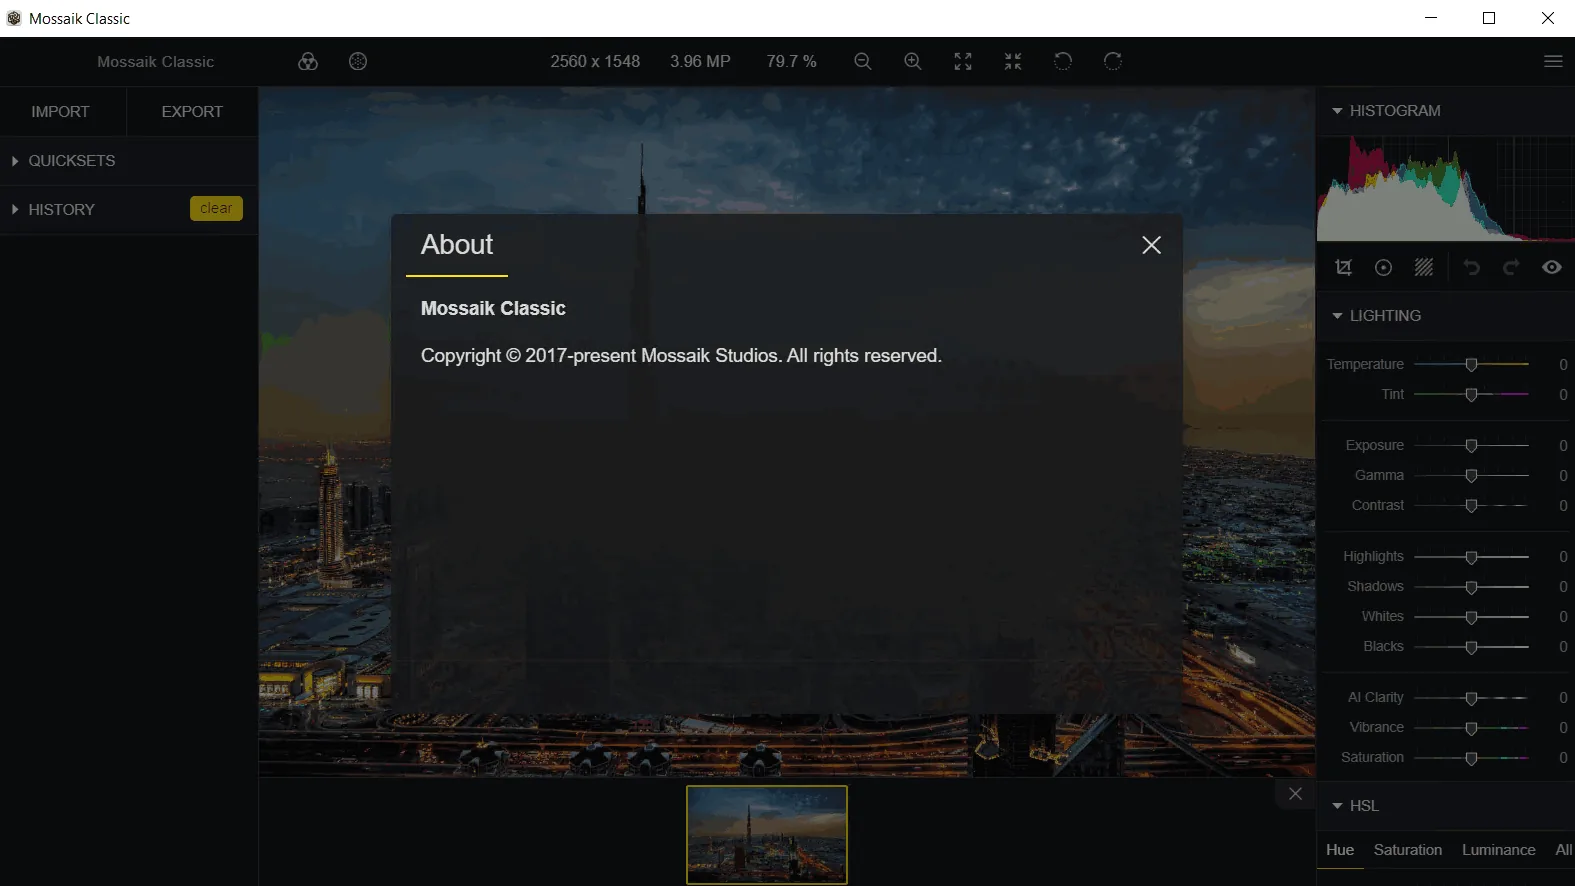Click the Vibrance slider handle
Image resolution: width=1575 pixels, height=886 pixels.
point(1471,728)
